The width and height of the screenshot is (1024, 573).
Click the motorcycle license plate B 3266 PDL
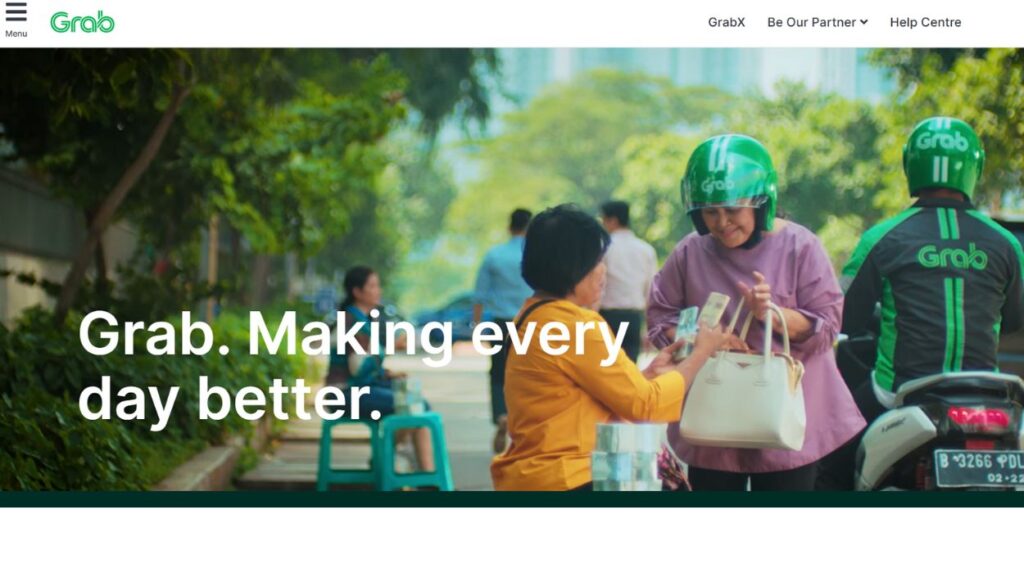(979, 468)
